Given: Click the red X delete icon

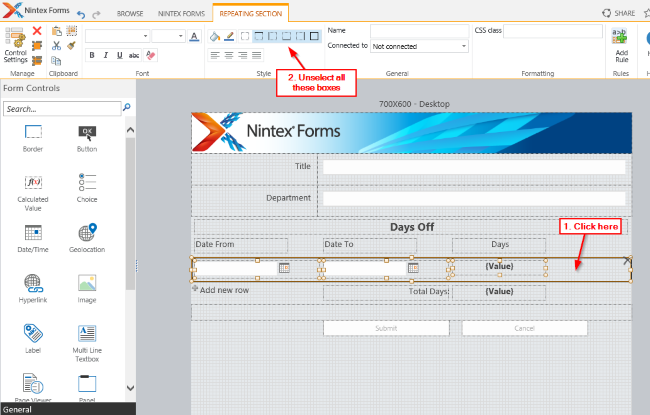Looking at the screenshot, I should coord(37,31).
